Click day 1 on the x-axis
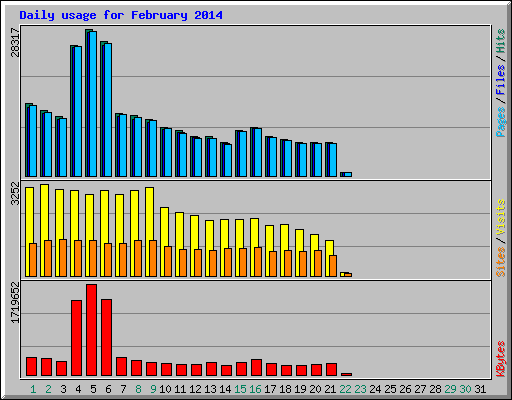This screenshot has width=512, height=400. [x=33, y=389]
